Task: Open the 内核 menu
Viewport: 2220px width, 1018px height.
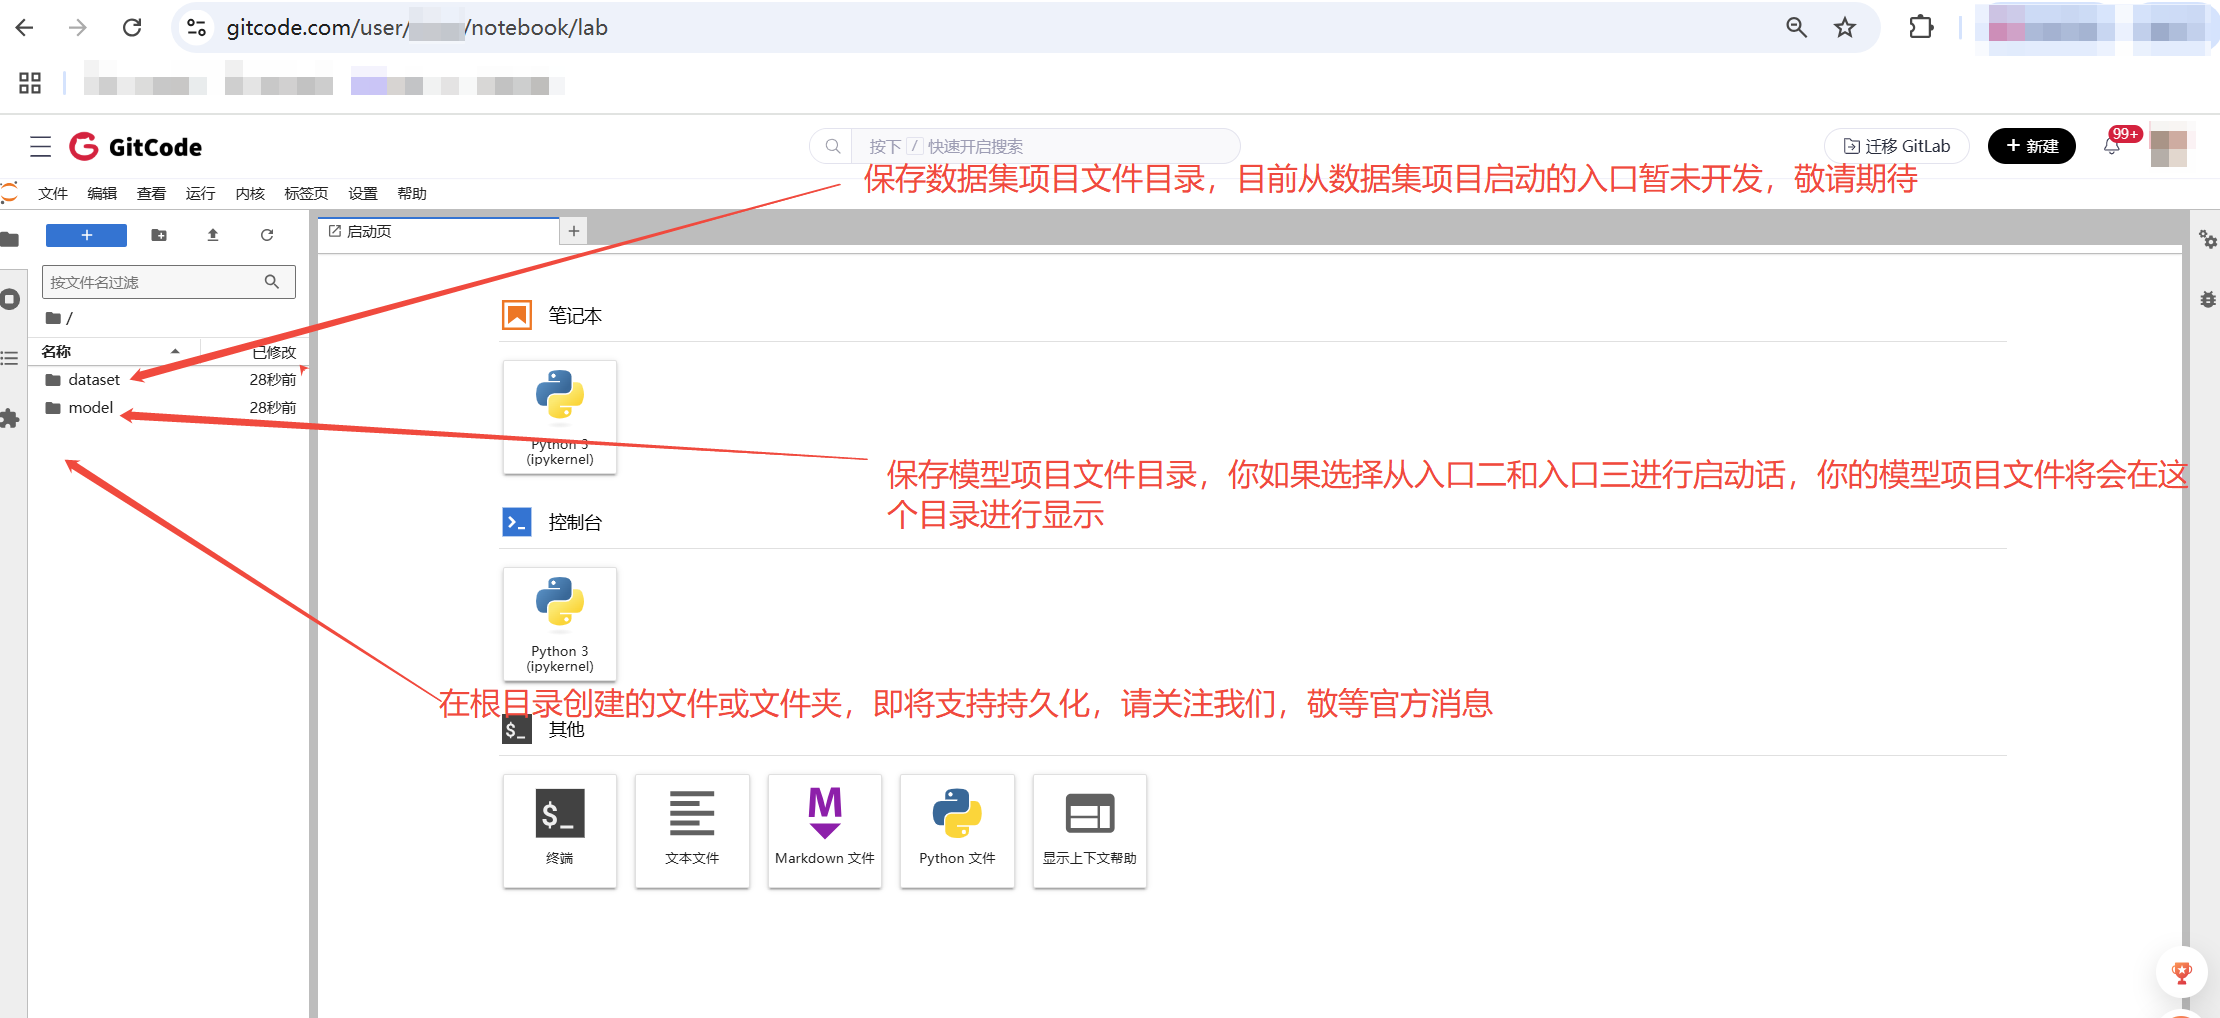Action: (250, 194)
